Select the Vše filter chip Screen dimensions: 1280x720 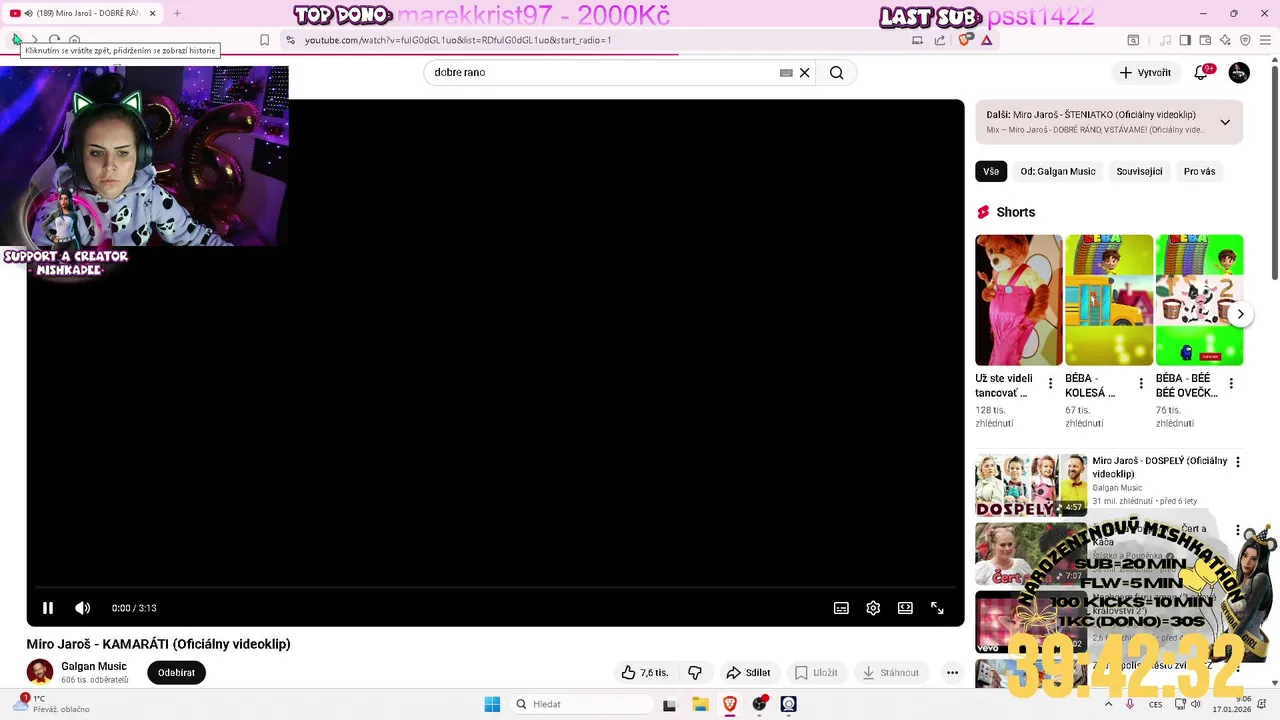click(991, 171)
